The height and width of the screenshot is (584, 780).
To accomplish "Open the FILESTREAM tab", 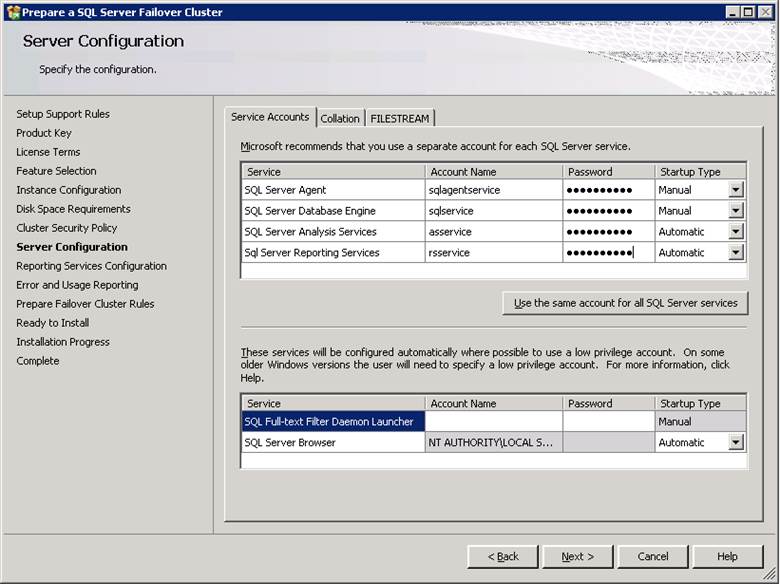I will (x=400, y=118).
